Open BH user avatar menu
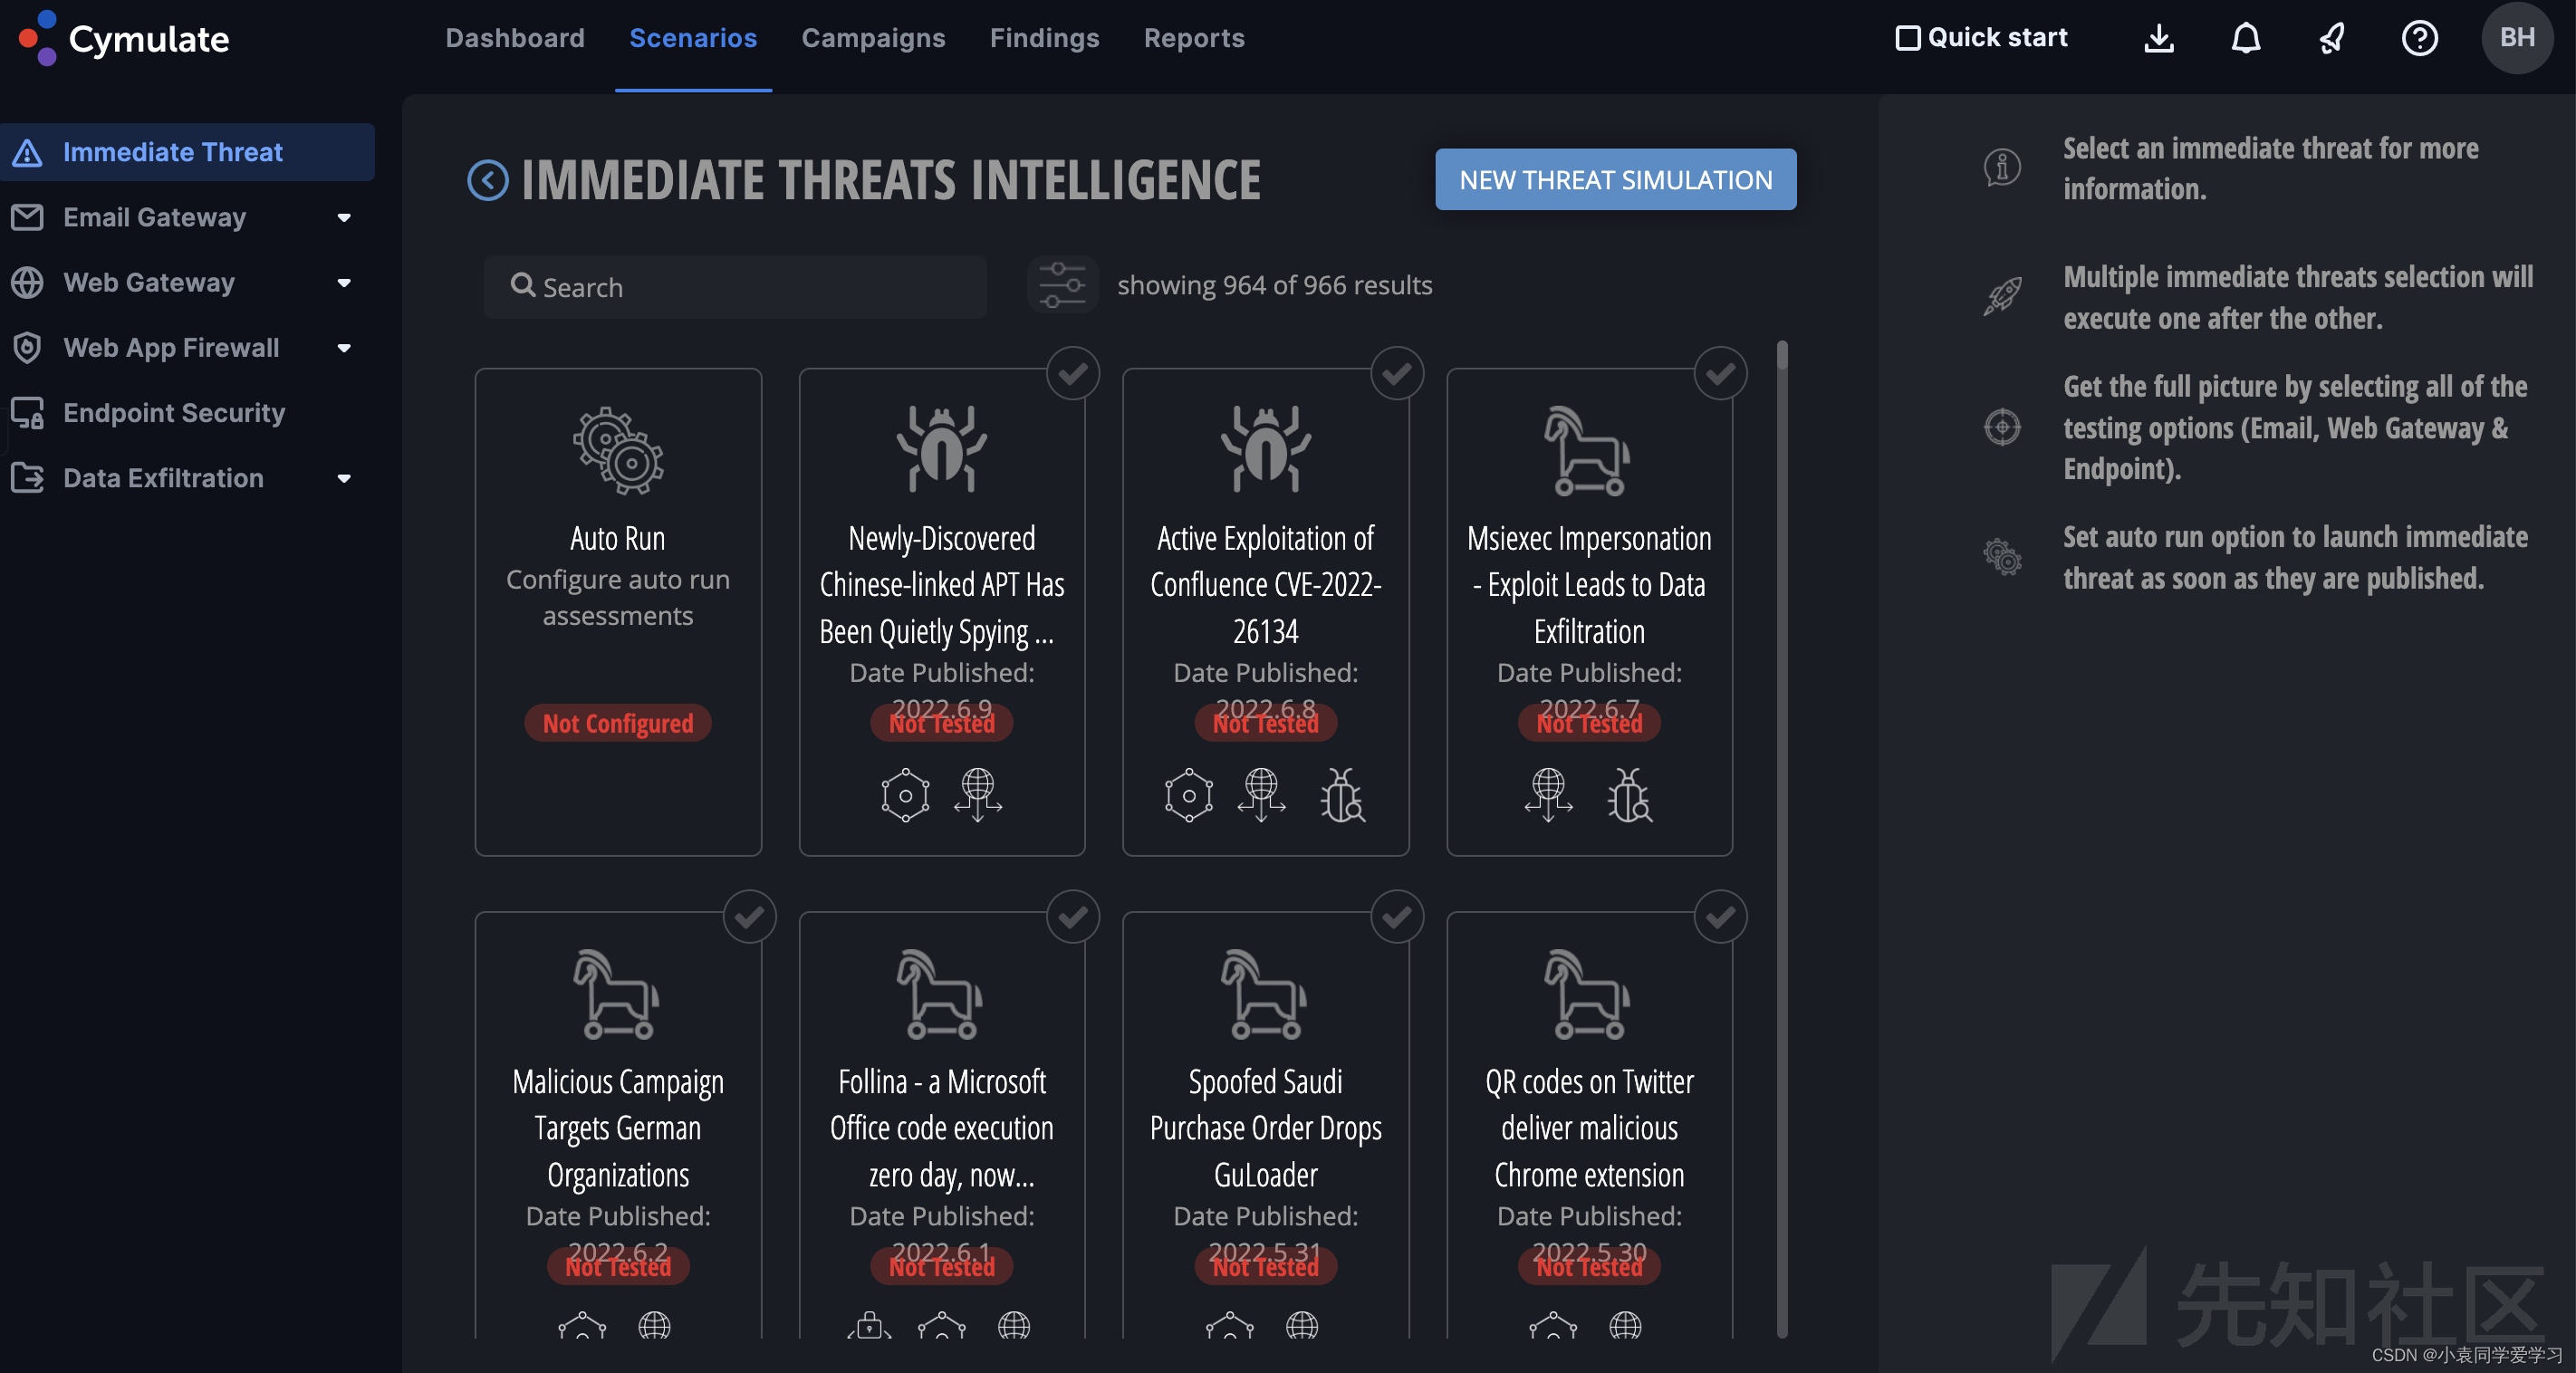The width and height of the screenshot is (2576, 1373). click(2517, 38)
